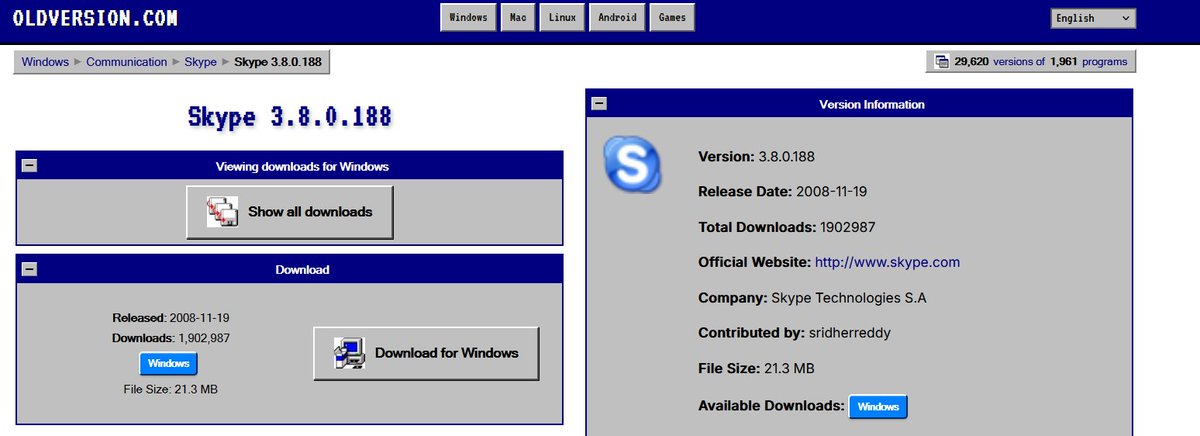Viewport: 1200px width, 436px height.
Task: Collapse the Viewing downloads for Windows panel
Action: point(29,166)
